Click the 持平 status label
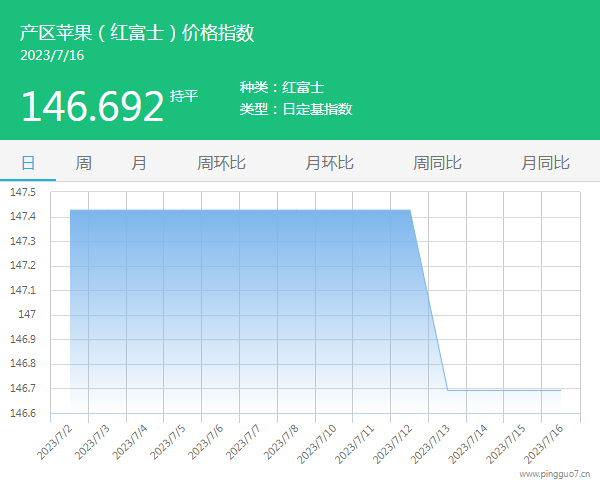 click(184, 96)
